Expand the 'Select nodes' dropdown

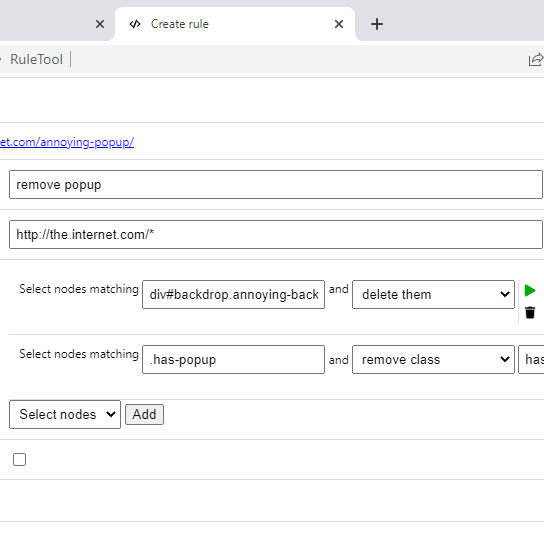tap(65, 414)
